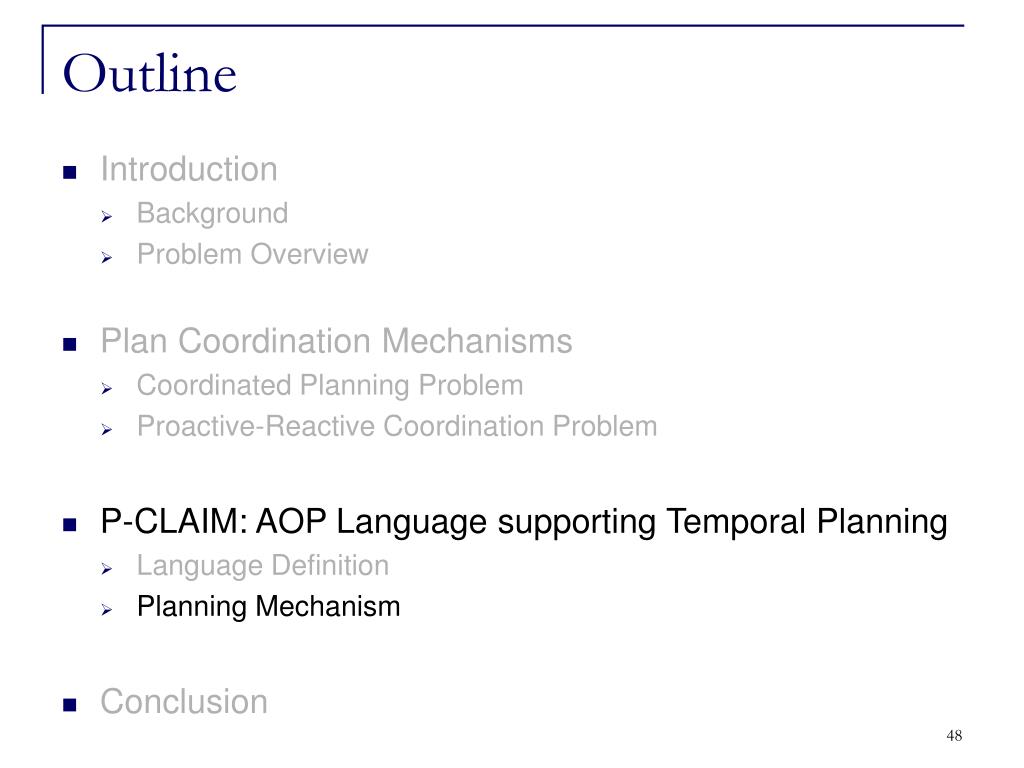This screenshot has width=1024, height=768.
Task: Click square bullet beside Plan Coordination Mechanisms
Action: click(x=70, y=344)
